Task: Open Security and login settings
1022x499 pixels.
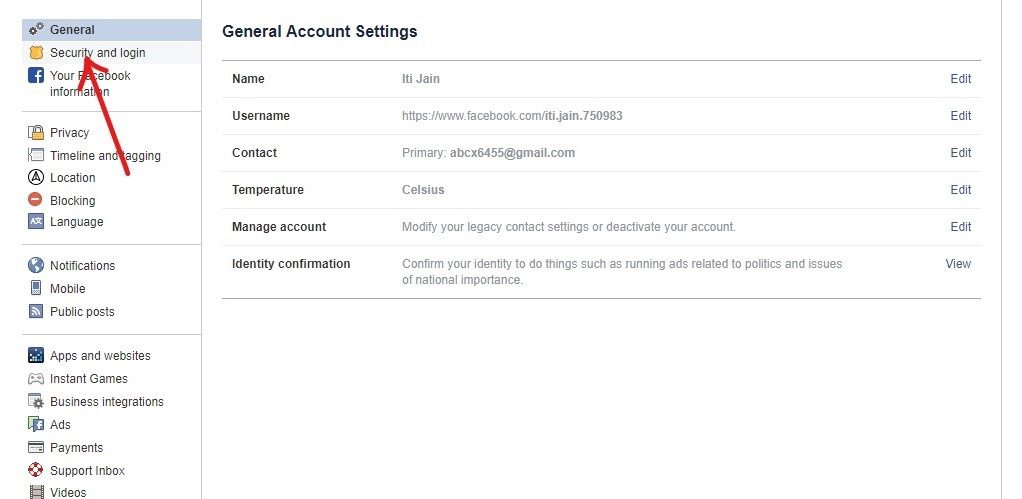Action: 111,53
